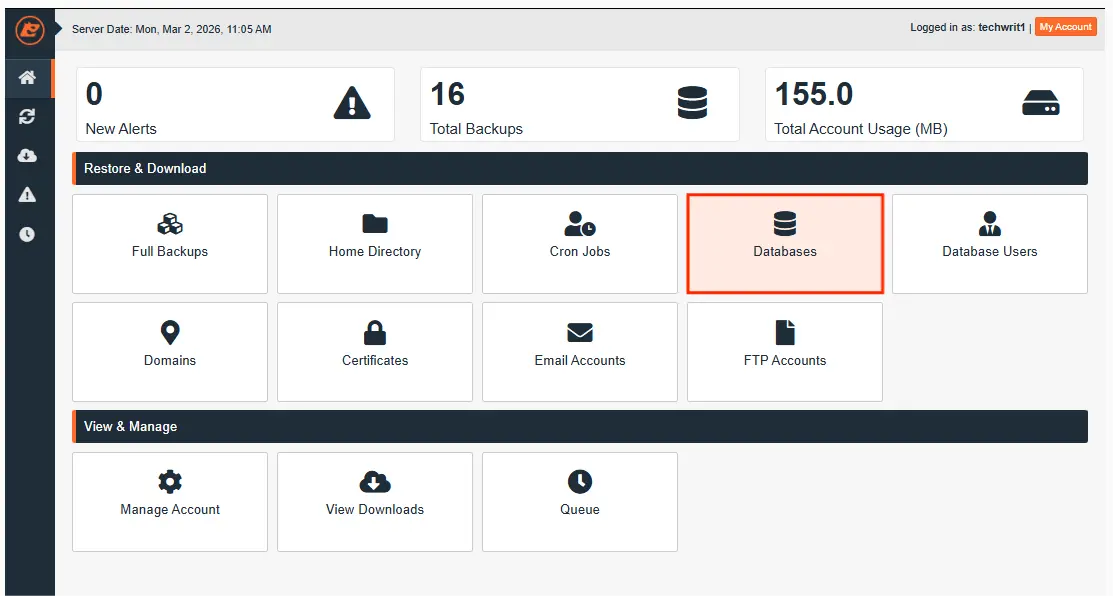Select the Certificates tile
Screen dimensions: 1113x596
(375, 351)
